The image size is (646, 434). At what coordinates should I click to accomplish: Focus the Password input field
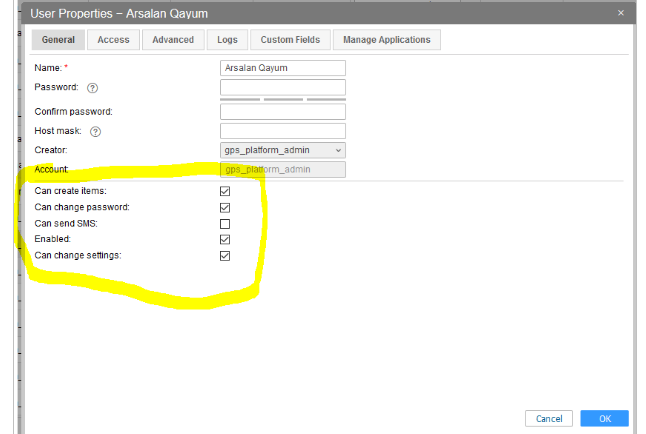point(282,88)
